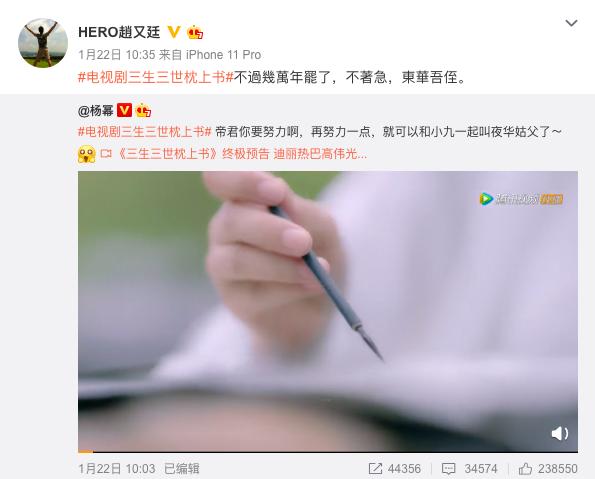Click HERO赵又廷's profile avatar
Viewport: 595px width, 479px height.
click(x=43, y=43)
